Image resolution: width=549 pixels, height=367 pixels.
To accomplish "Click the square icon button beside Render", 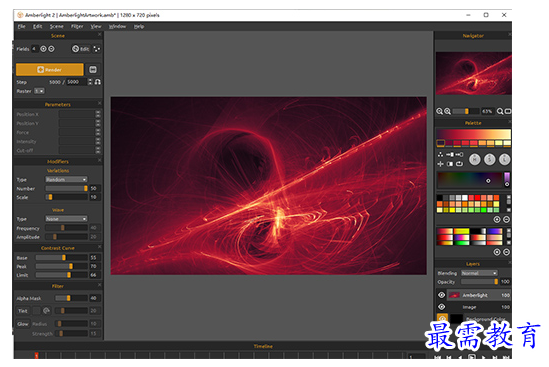I will coord(93,69).
